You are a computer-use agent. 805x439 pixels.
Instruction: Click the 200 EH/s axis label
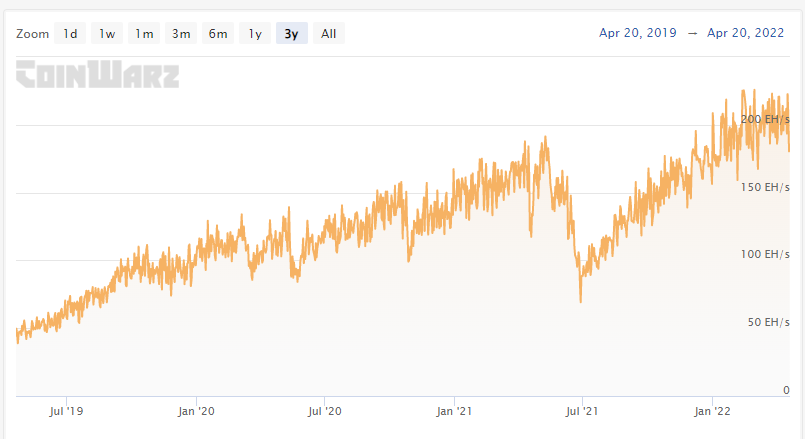(x=765, y=119)
